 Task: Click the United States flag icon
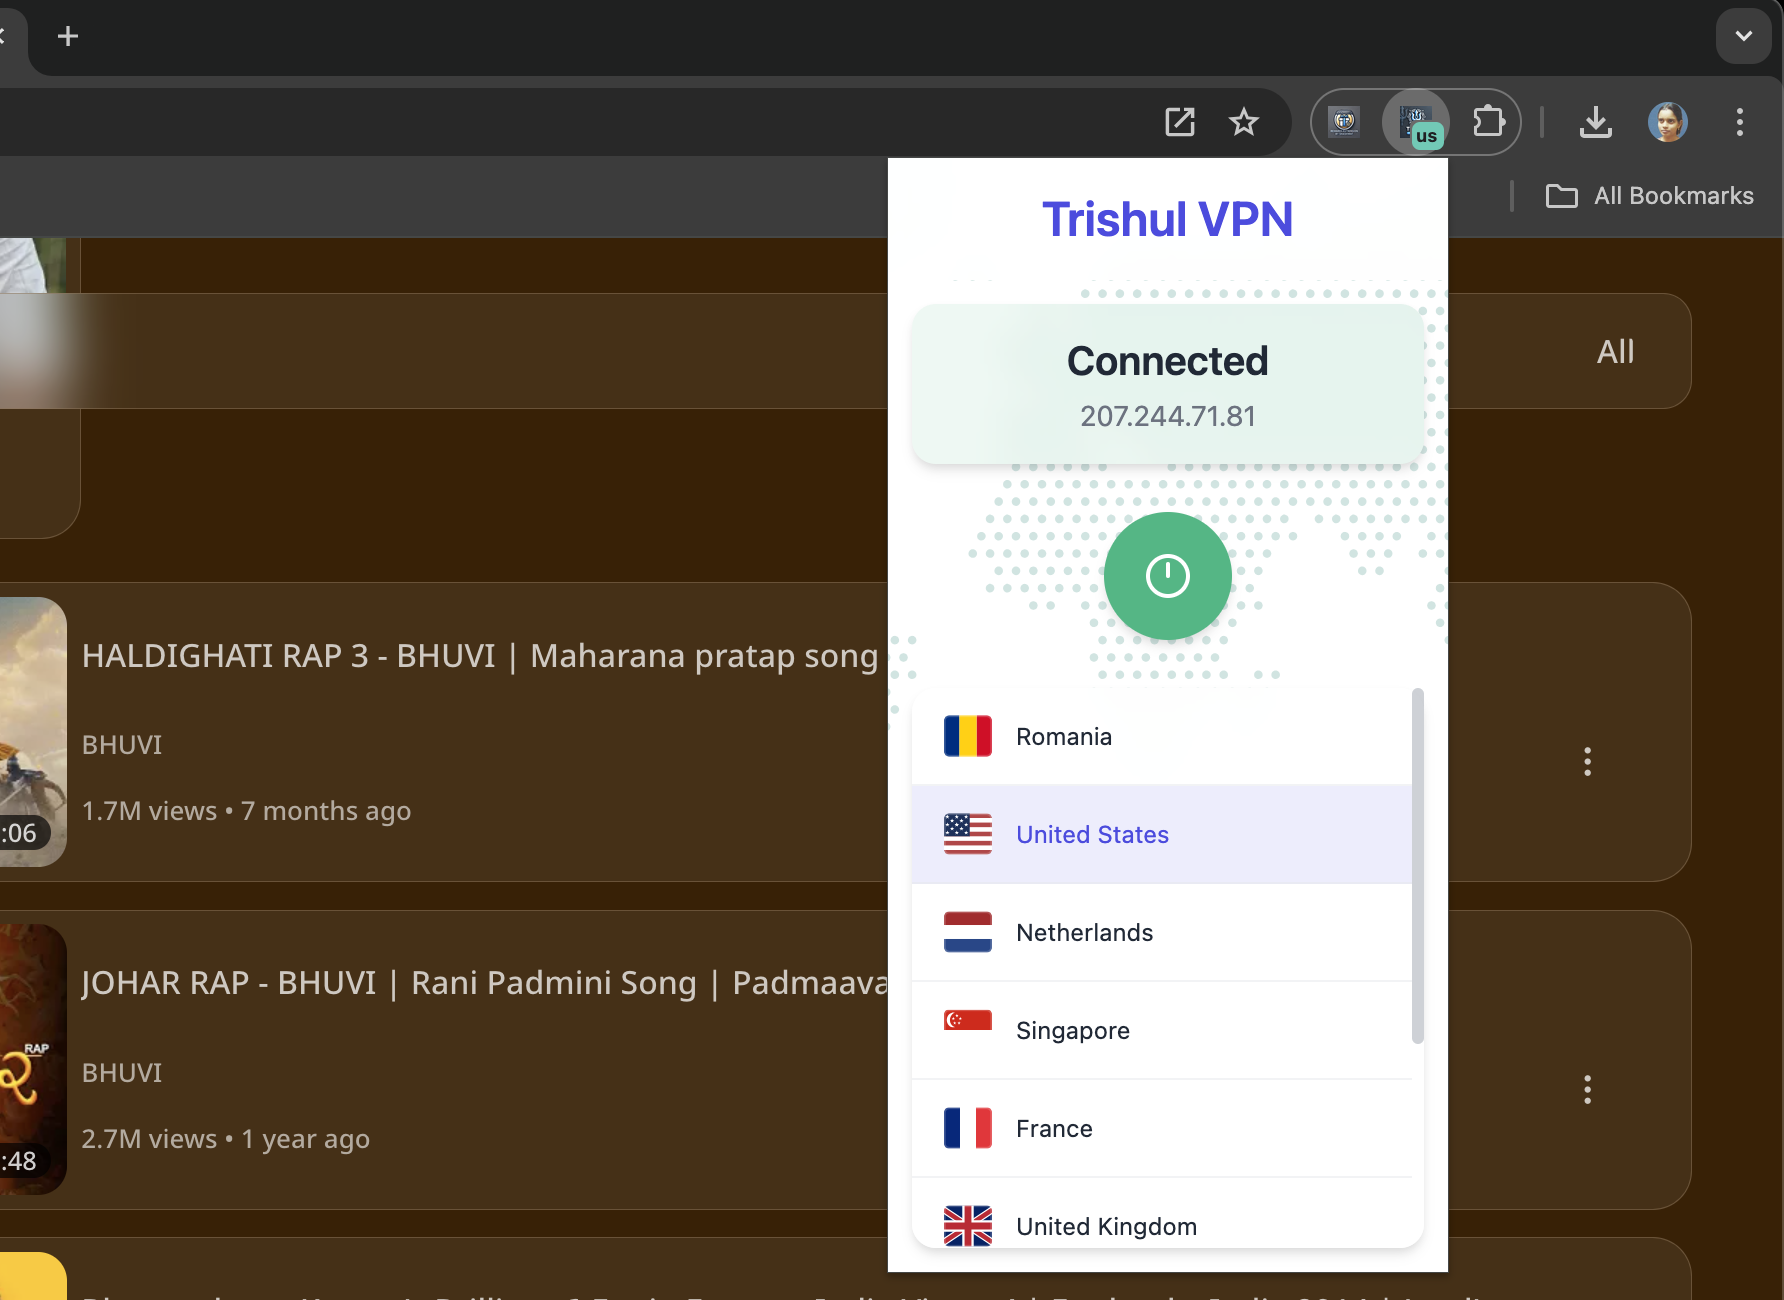click(967, 834)
